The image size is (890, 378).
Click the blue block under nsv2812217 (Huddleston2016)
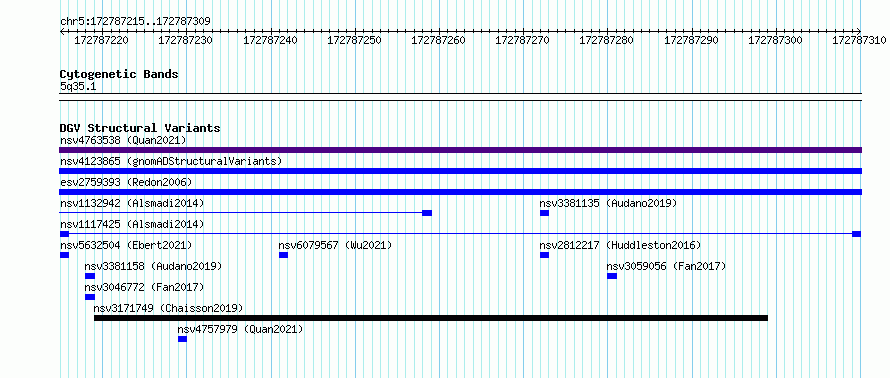tap(544, 255)
